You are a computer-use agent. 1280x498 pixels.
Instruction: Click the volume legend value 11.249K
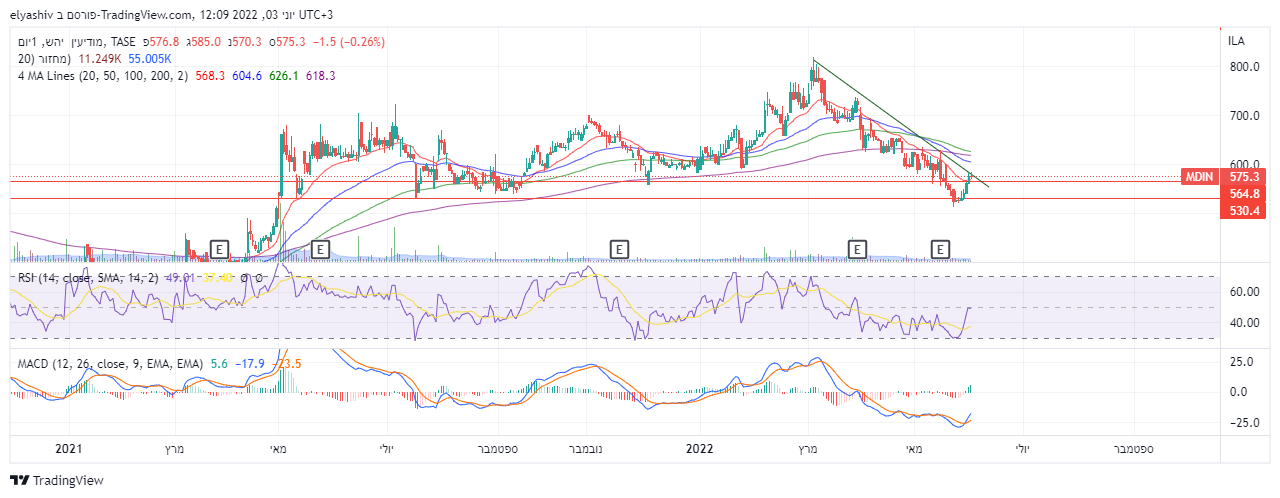click(101, 58)
